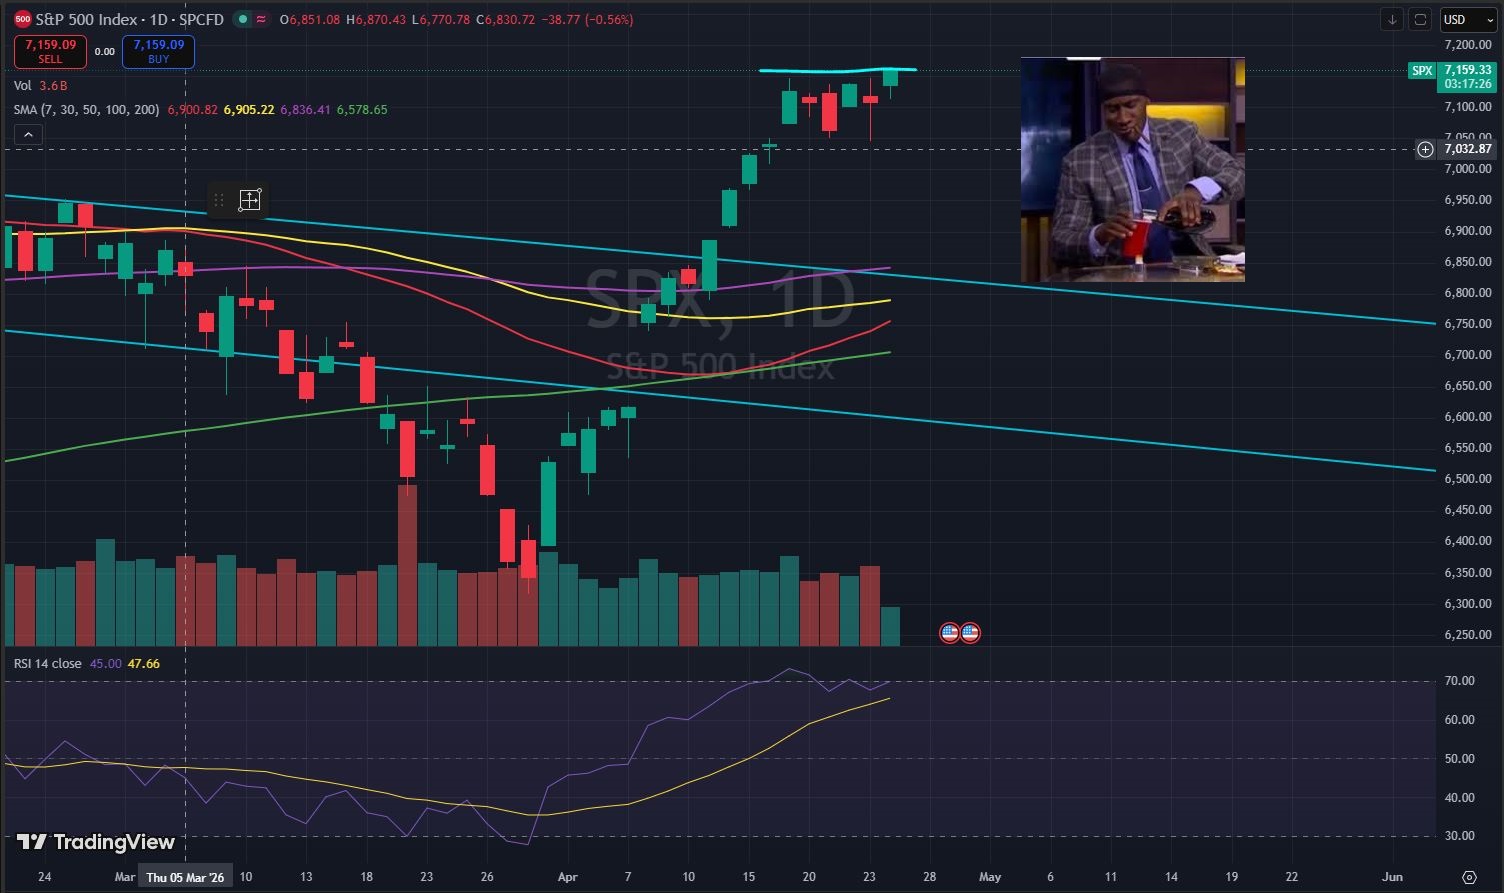Click the purple SMA value 6,836.41
This screenshot has height=893, width=1504.
pos(306,109)
